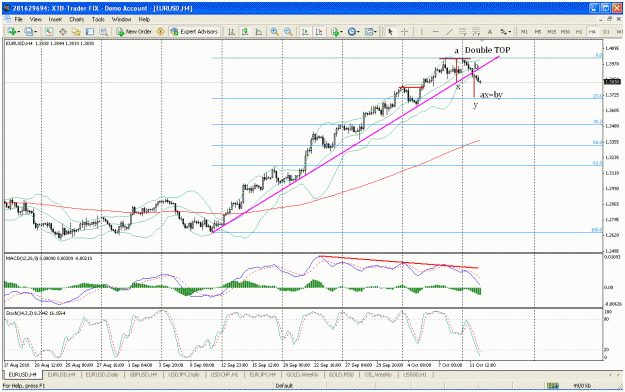Open the Templates icon
The height and width of the screenshot is (392, 625).
coord(369,32)
